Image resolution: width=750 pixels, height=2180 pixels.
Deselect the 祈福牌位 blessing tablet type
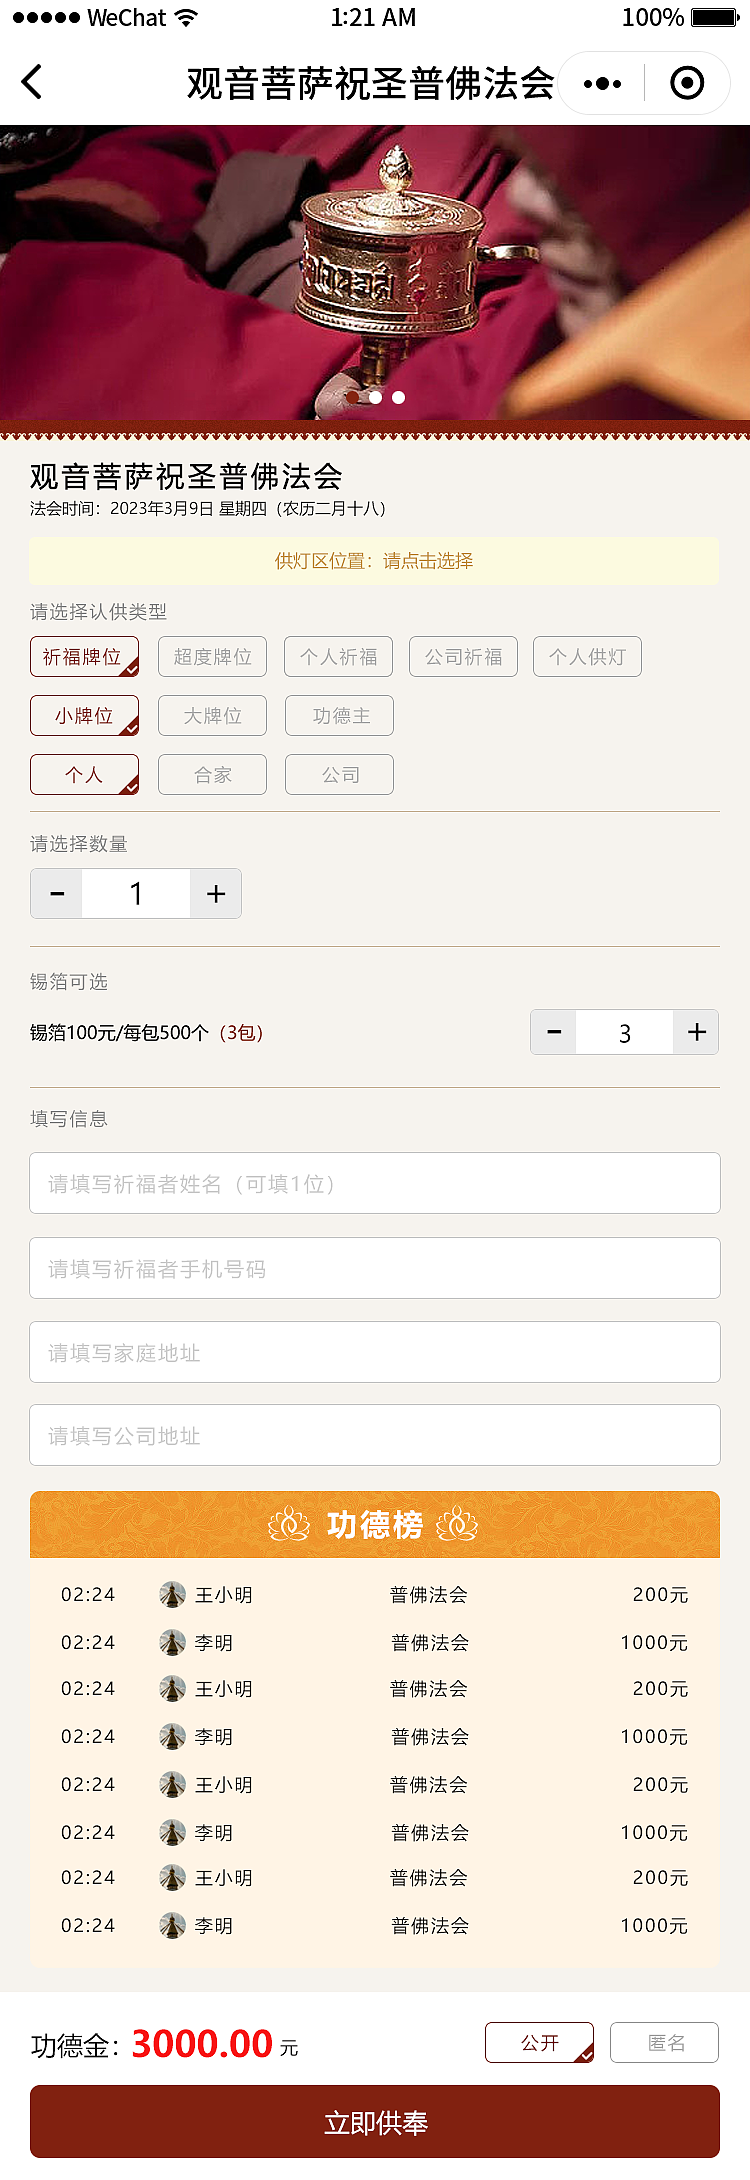click(84, 656)
